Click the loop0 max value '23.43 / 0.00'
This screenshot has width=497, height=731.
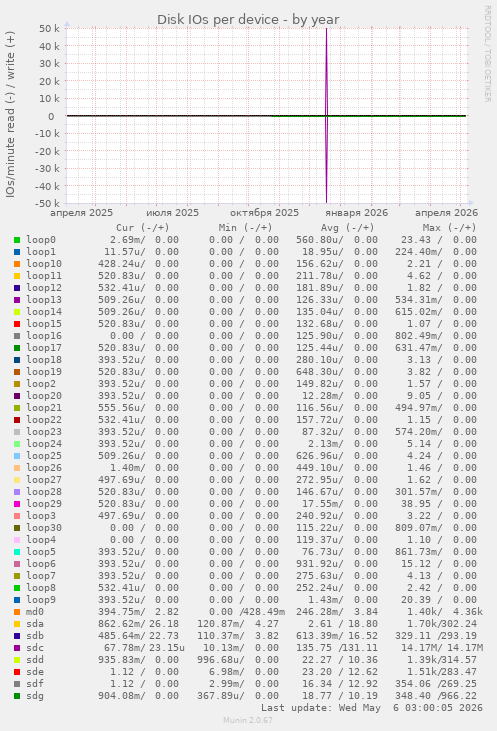(x=439, y=240)
